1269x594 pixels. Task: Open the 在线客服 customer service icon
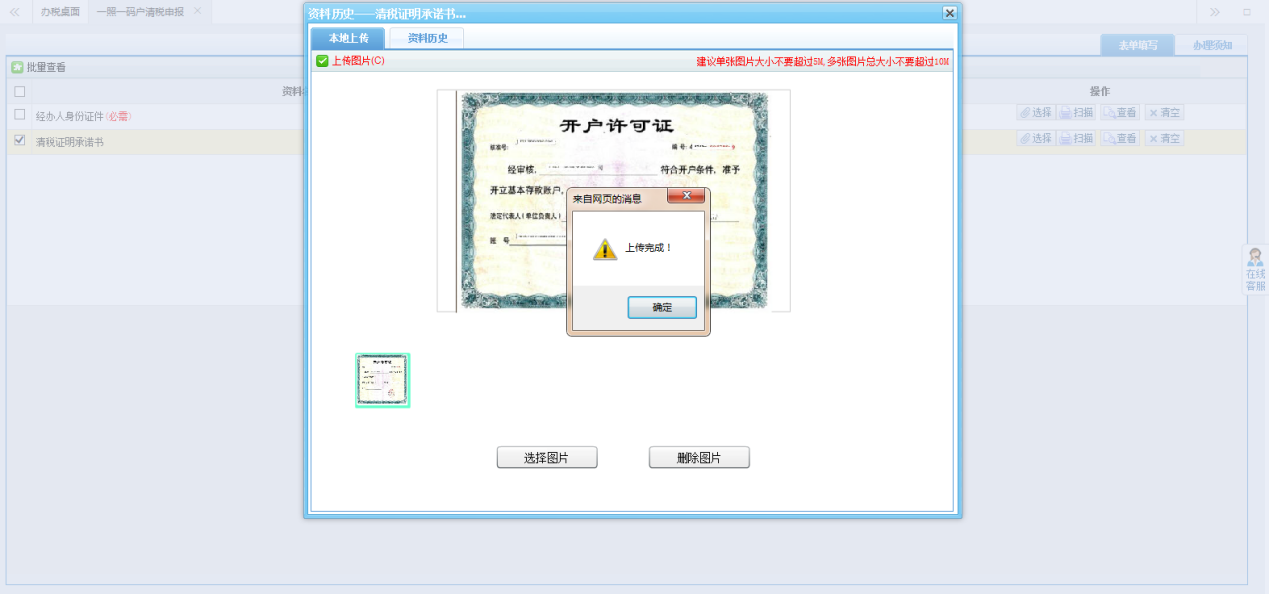[1254, 270]
